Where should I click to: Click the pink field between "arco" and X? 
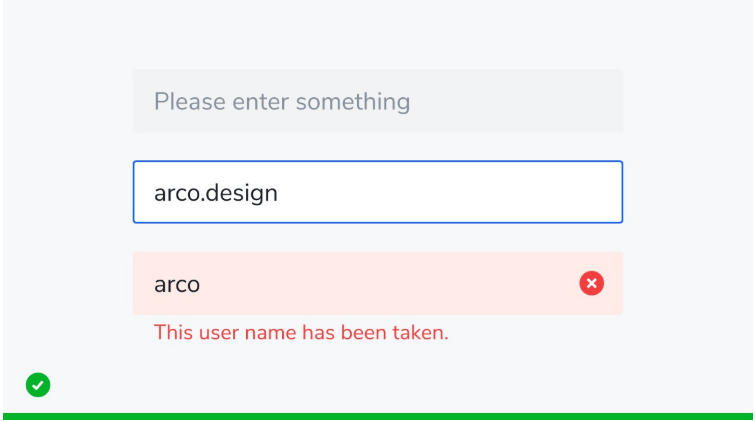[x=390, y=284]
